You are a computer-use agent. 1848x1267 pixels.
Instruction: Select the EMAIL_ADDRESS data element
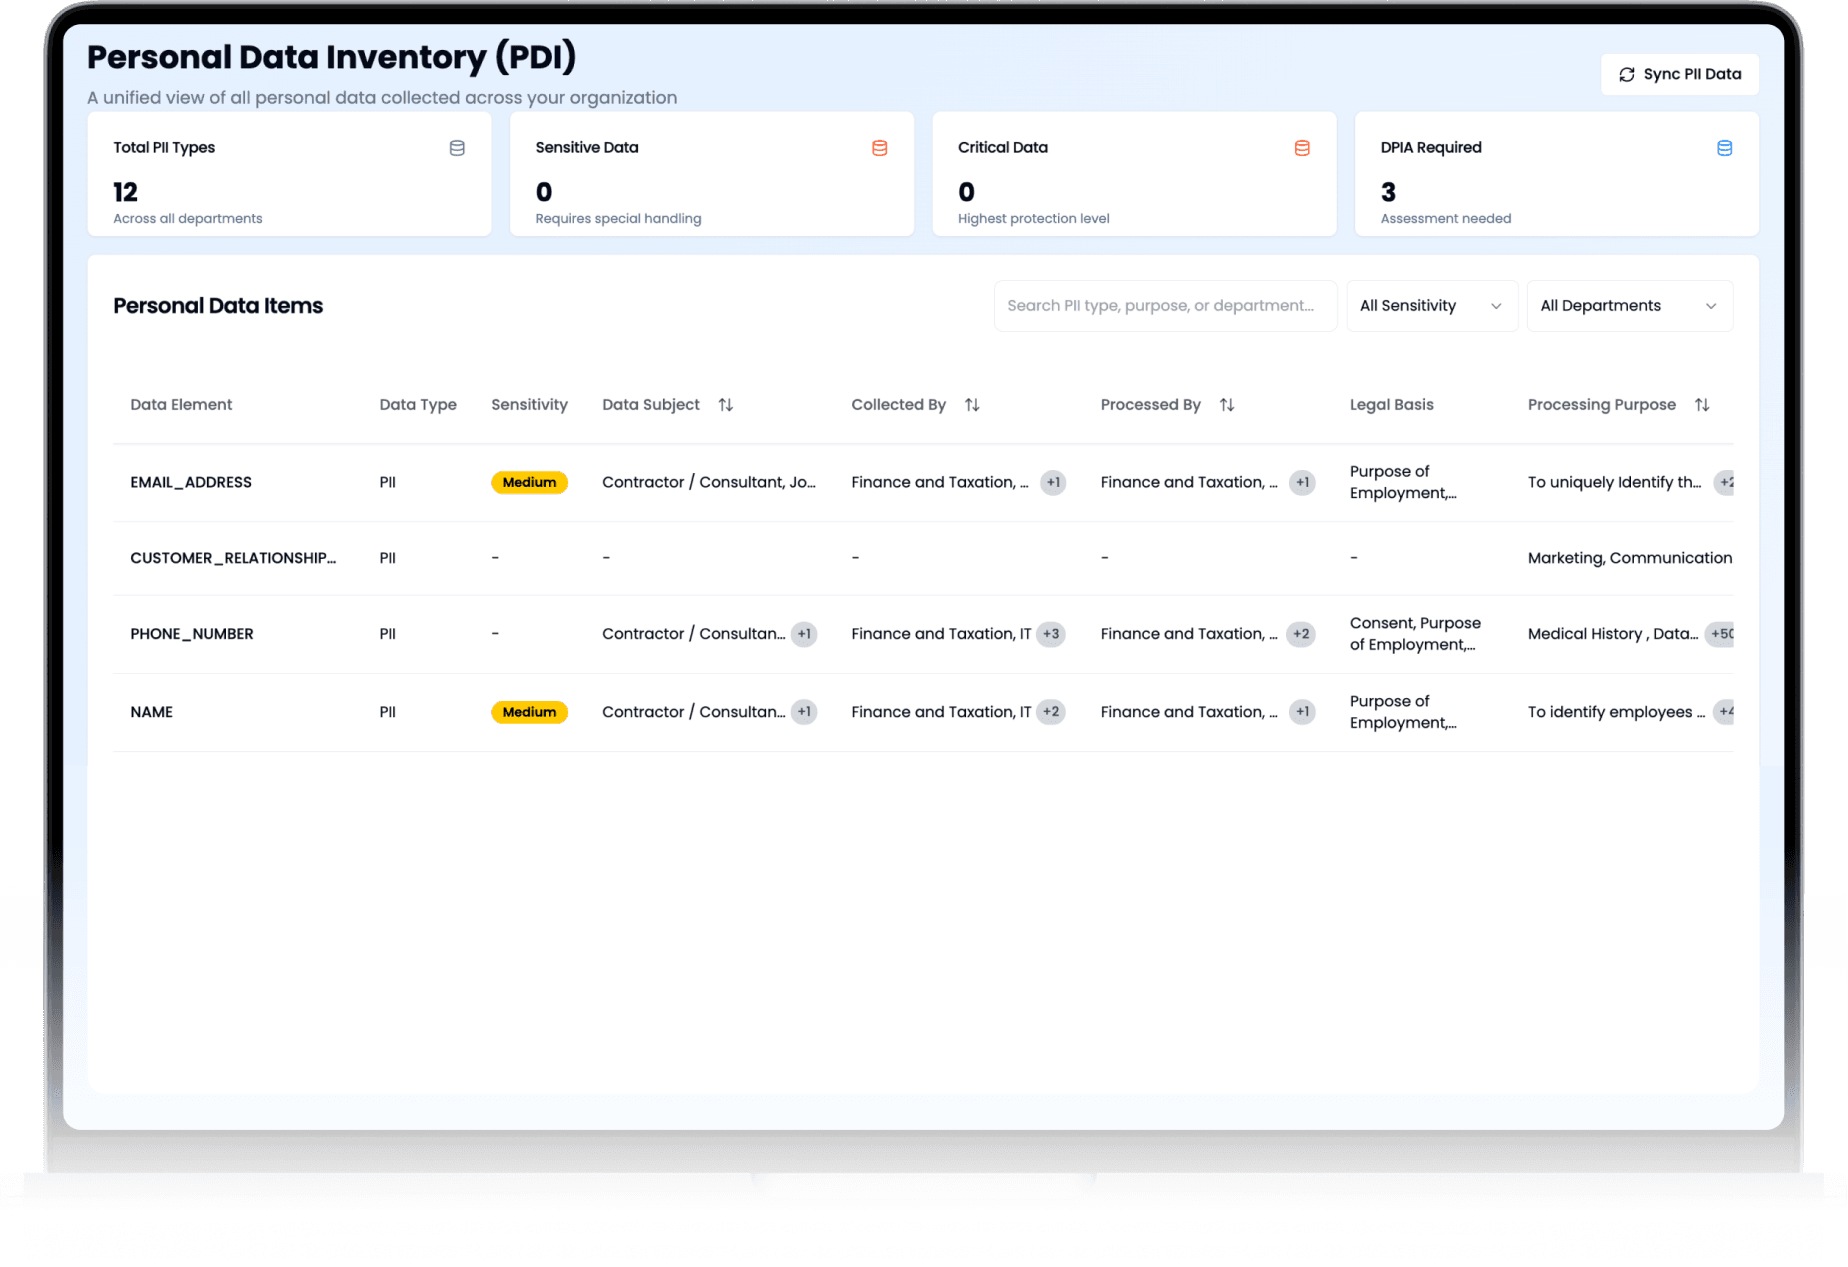point(191,483)
